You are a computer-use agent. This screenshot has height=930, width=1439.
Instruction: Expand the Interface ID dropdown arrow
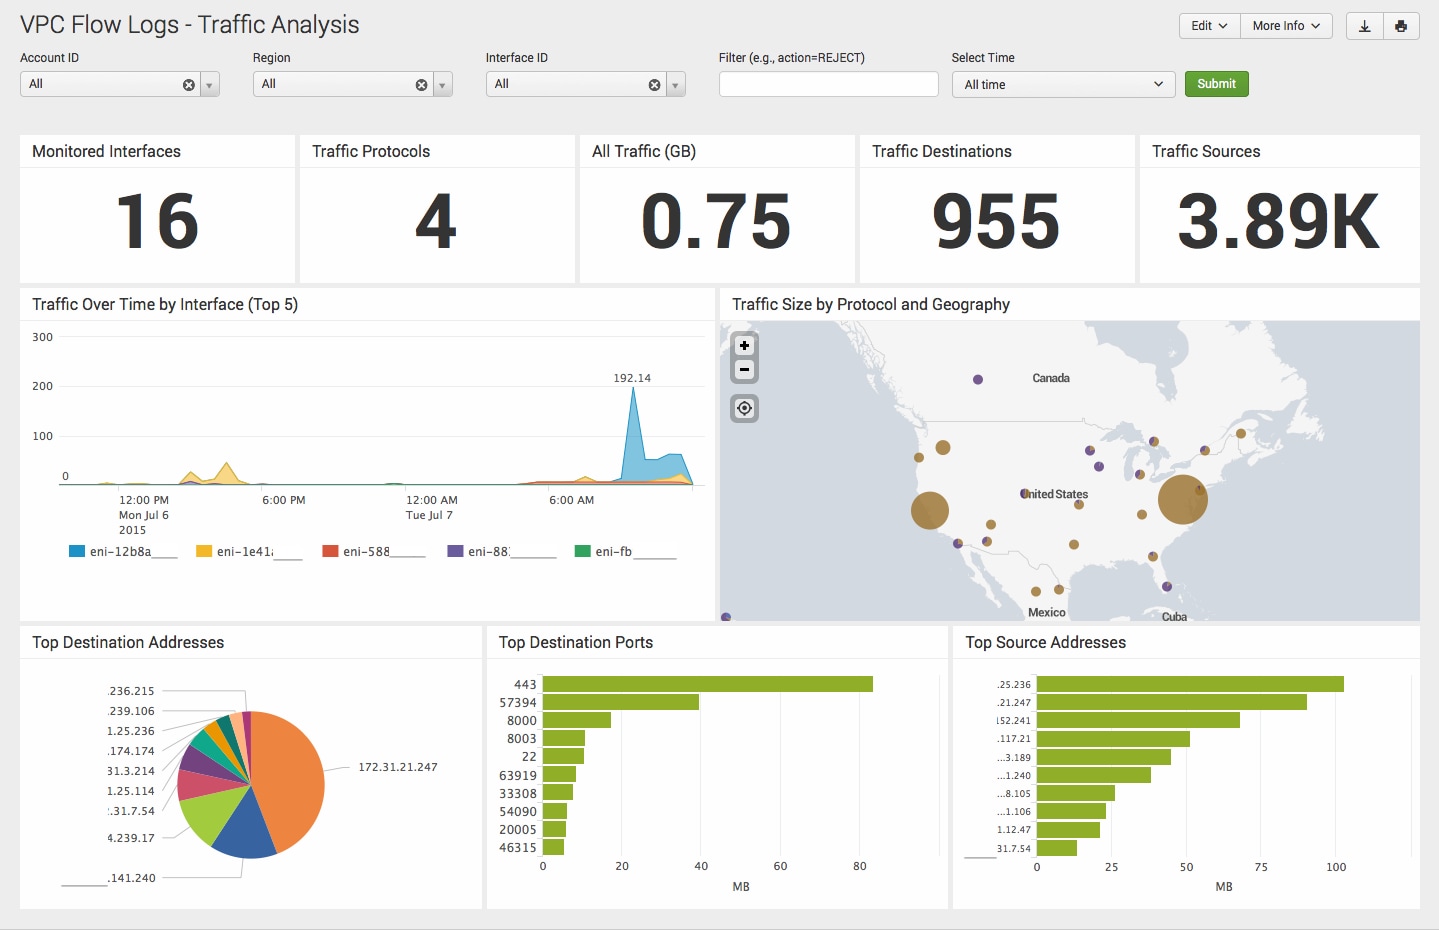tap(676, 85)
